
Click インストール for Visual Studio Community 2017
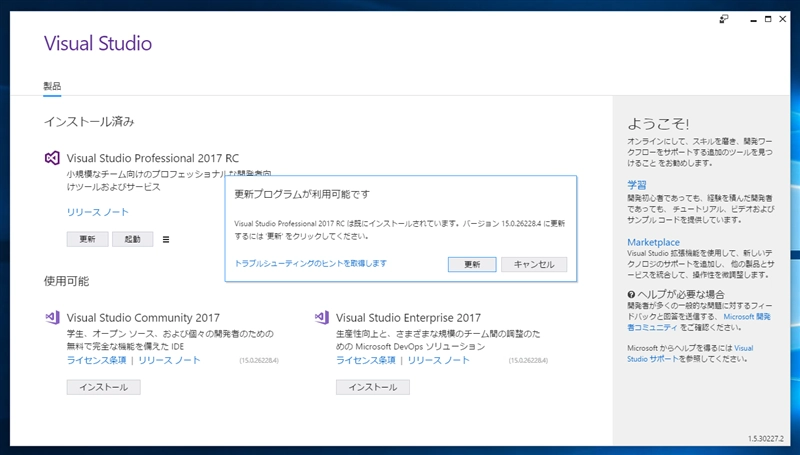tap(104, 387)
